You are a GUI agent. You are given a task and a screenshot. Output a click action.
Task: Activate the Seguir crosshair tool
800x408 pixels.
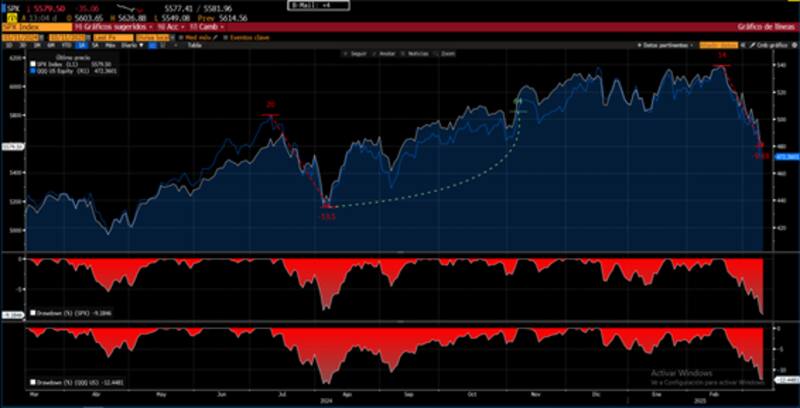pos(357,54)
